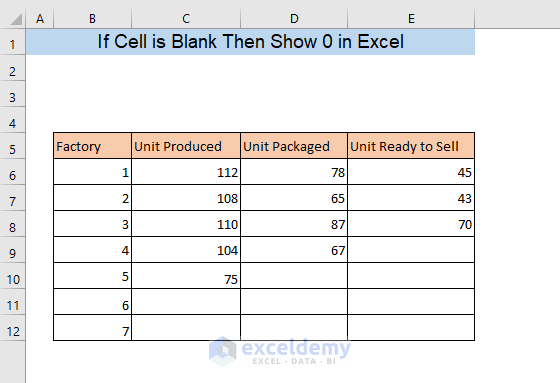Click the Unit Produced header cell

coord(186,146)
